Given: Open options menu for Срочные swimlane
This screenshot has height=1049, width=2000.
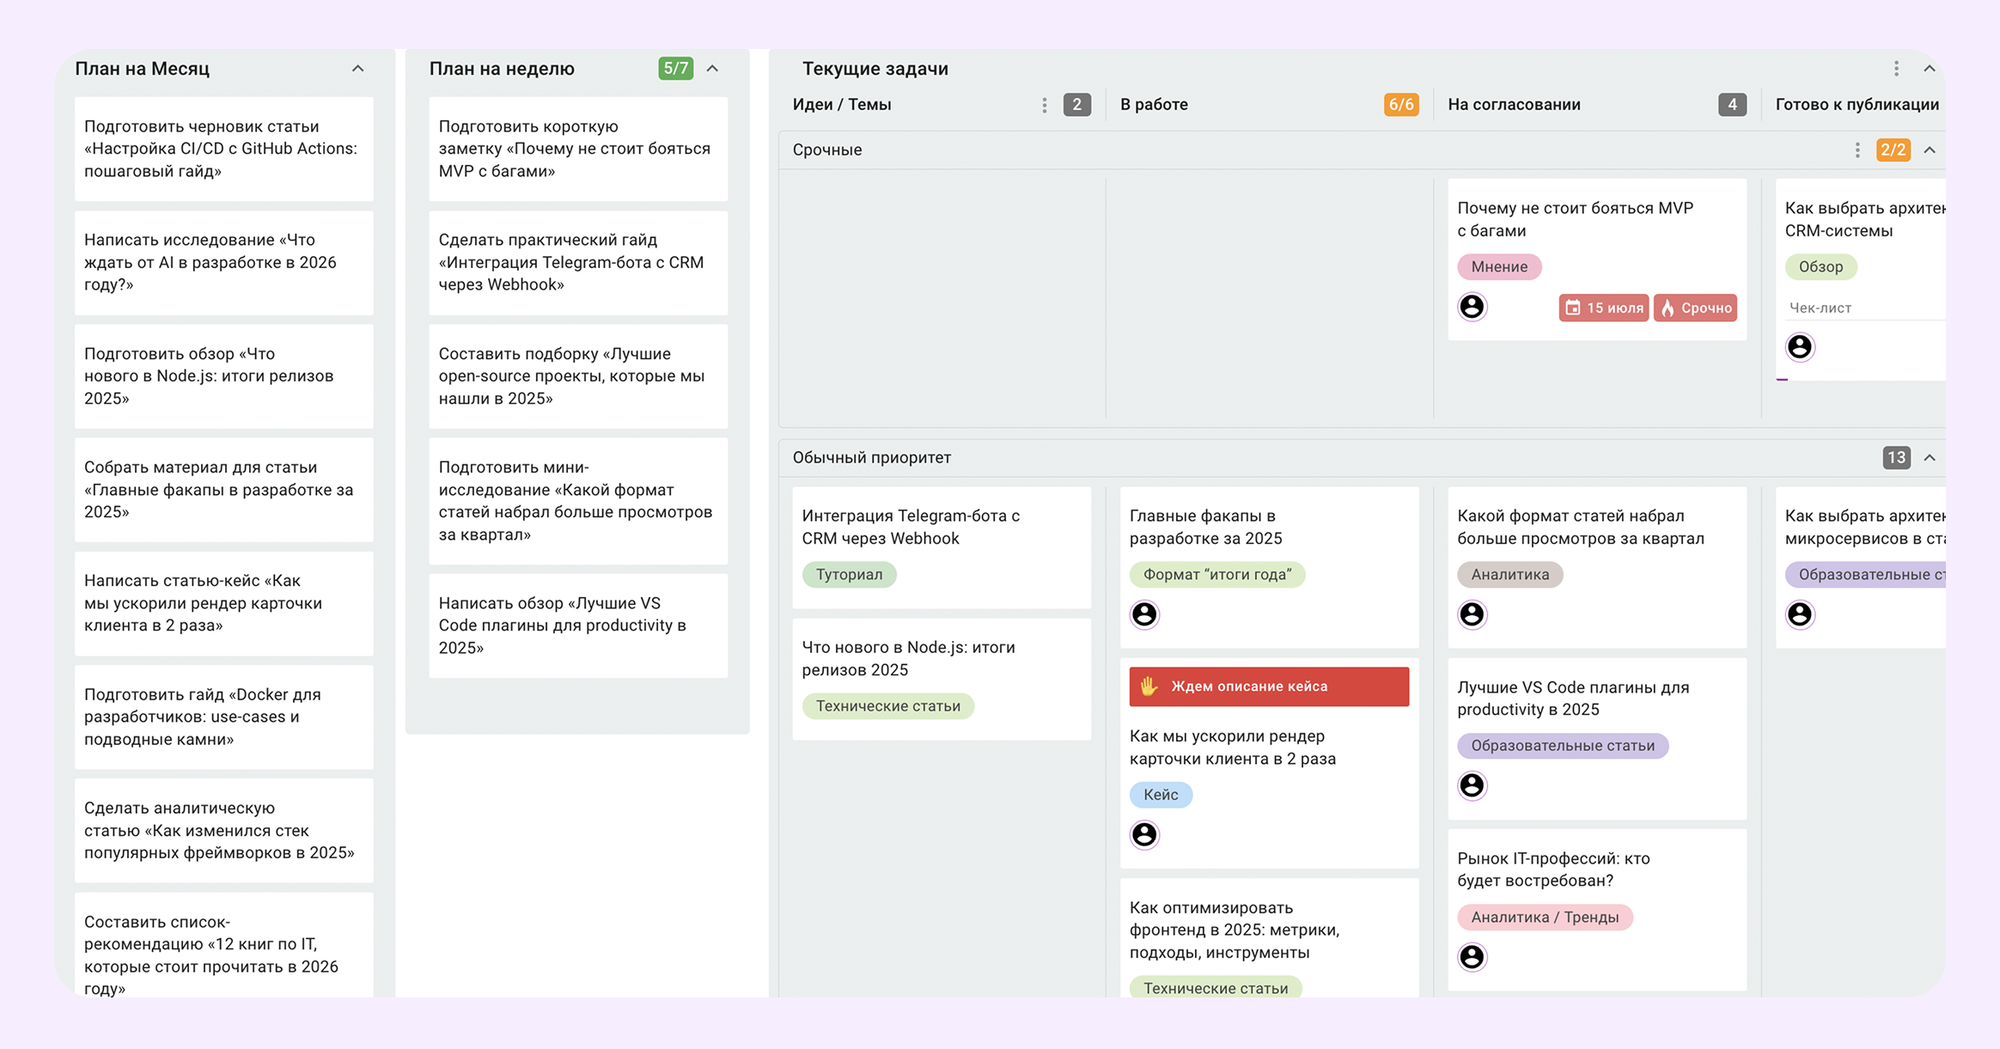Looking at the screenshot, I should pyautogui.click(x=1857, y=150).
